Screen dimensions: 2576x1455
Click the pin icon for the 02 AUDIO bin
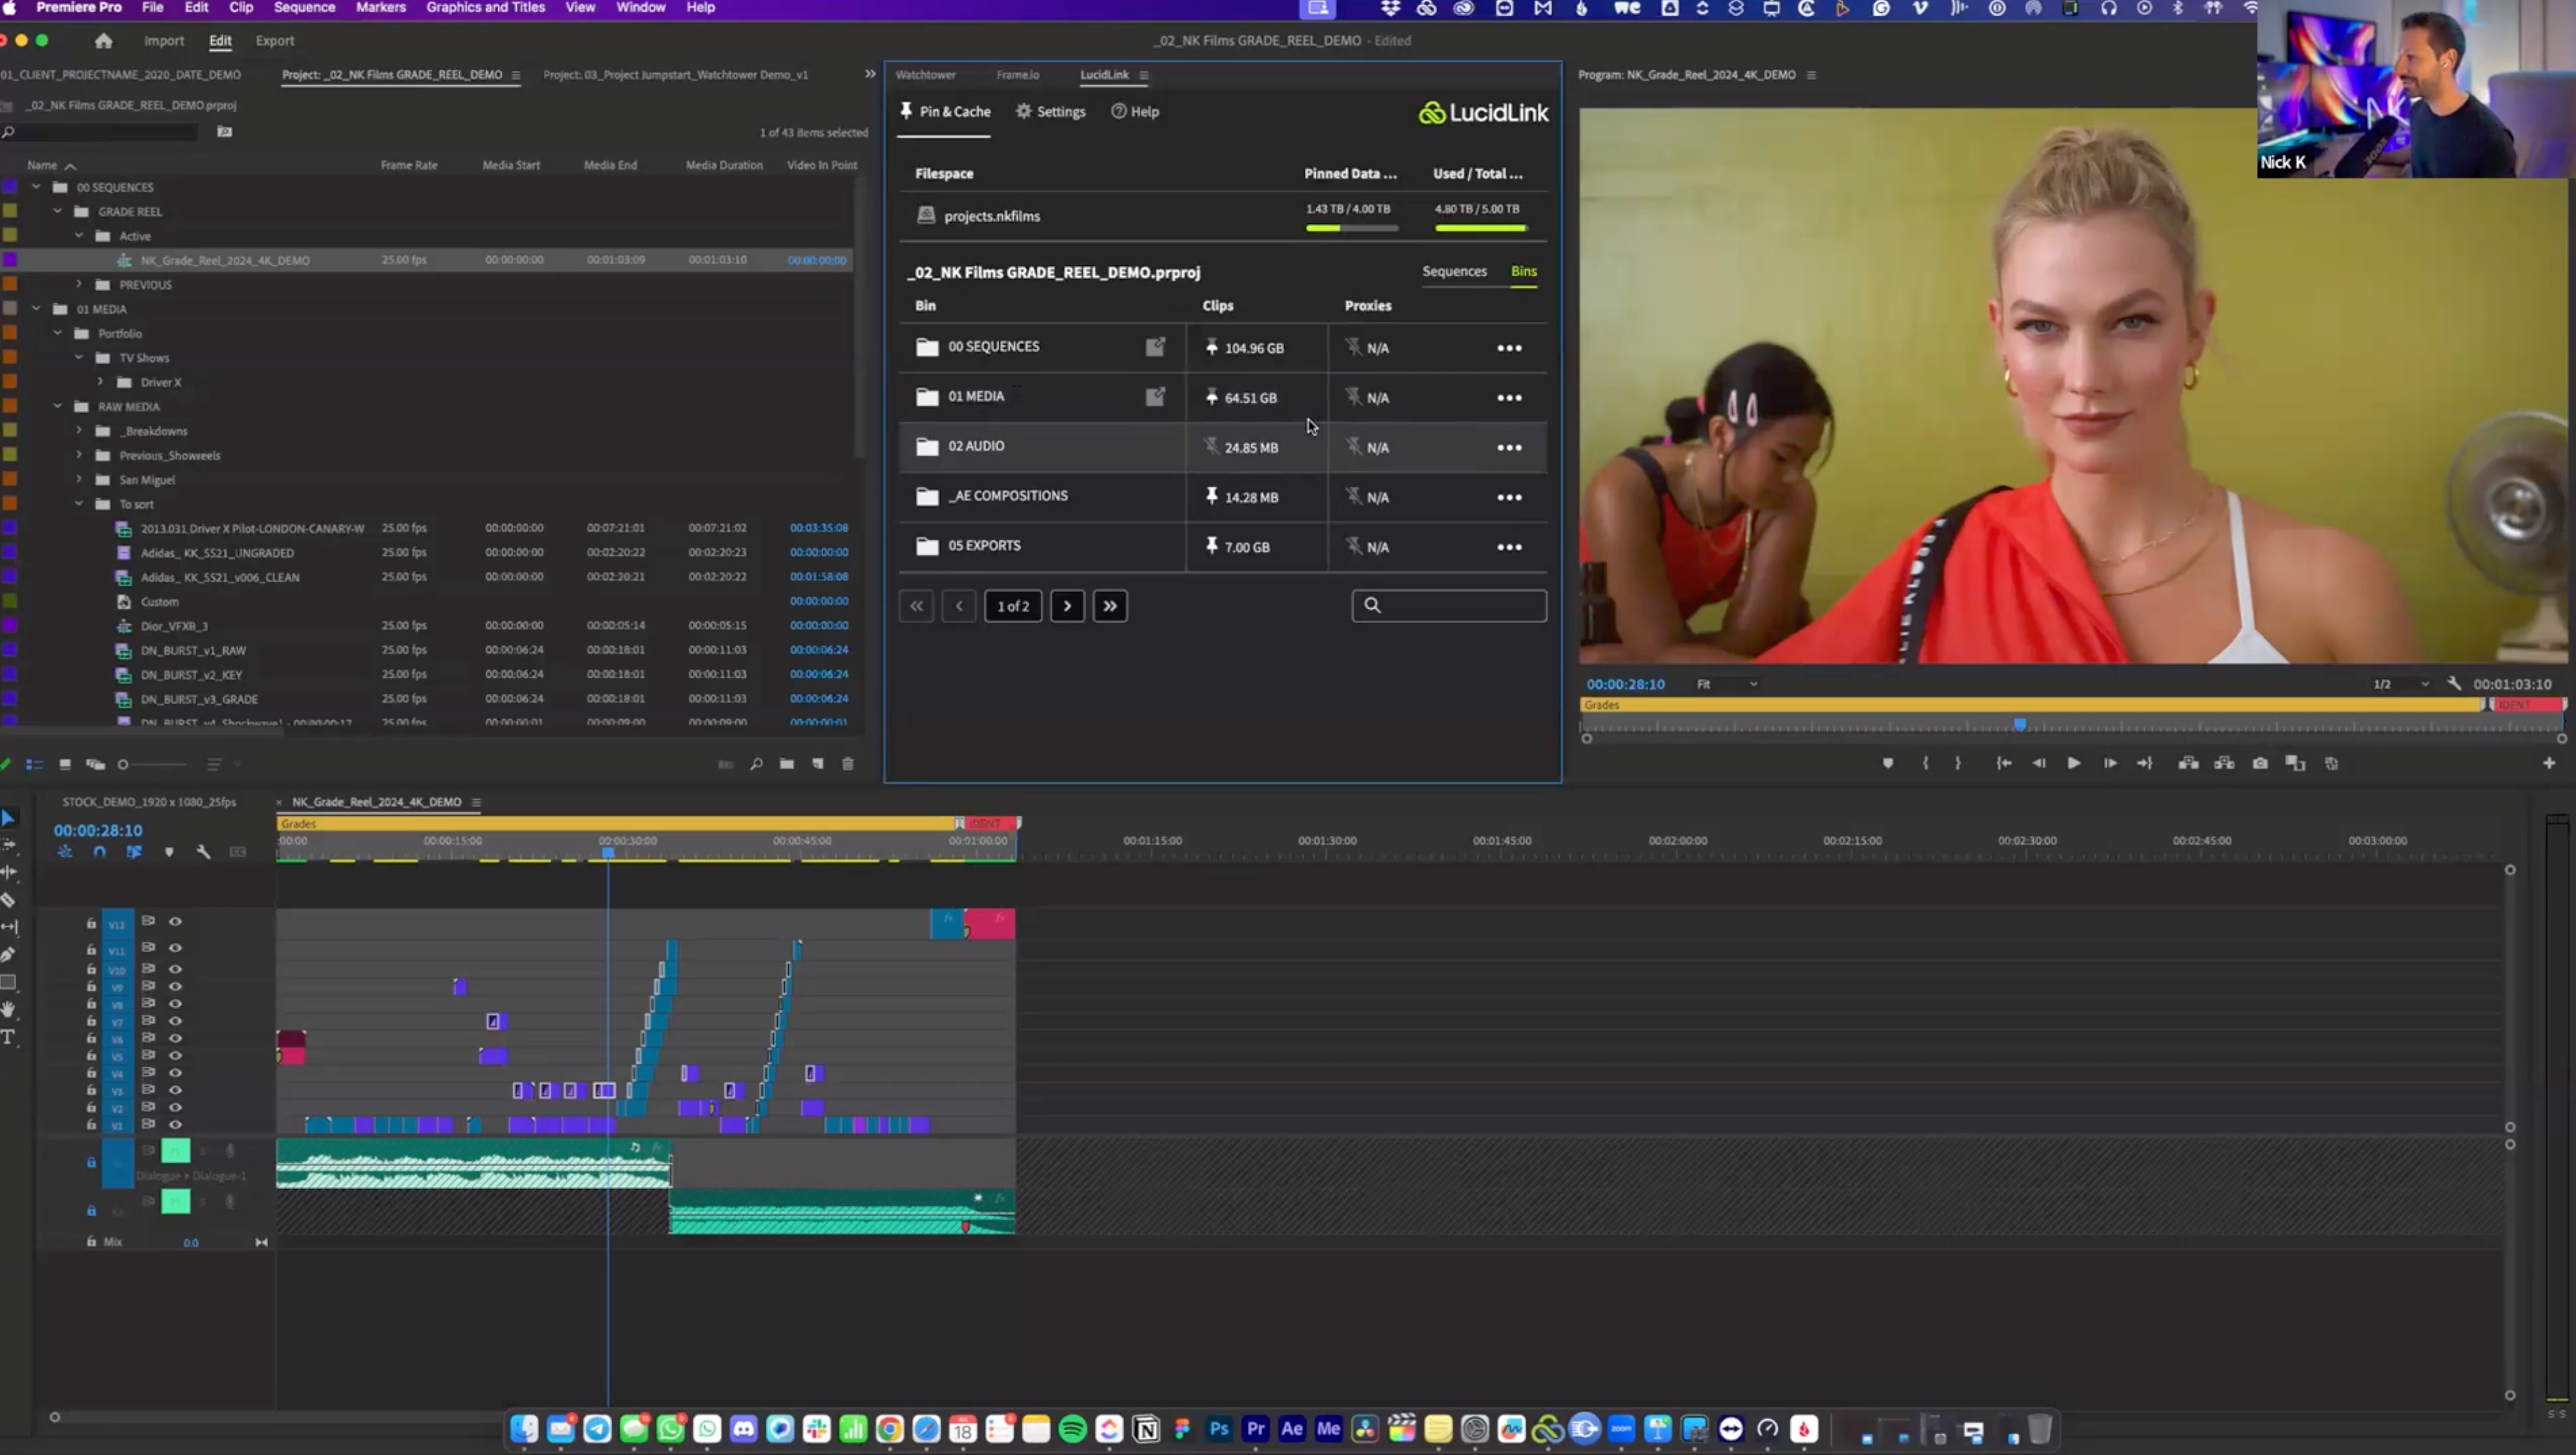click(x=1212, y=446)
